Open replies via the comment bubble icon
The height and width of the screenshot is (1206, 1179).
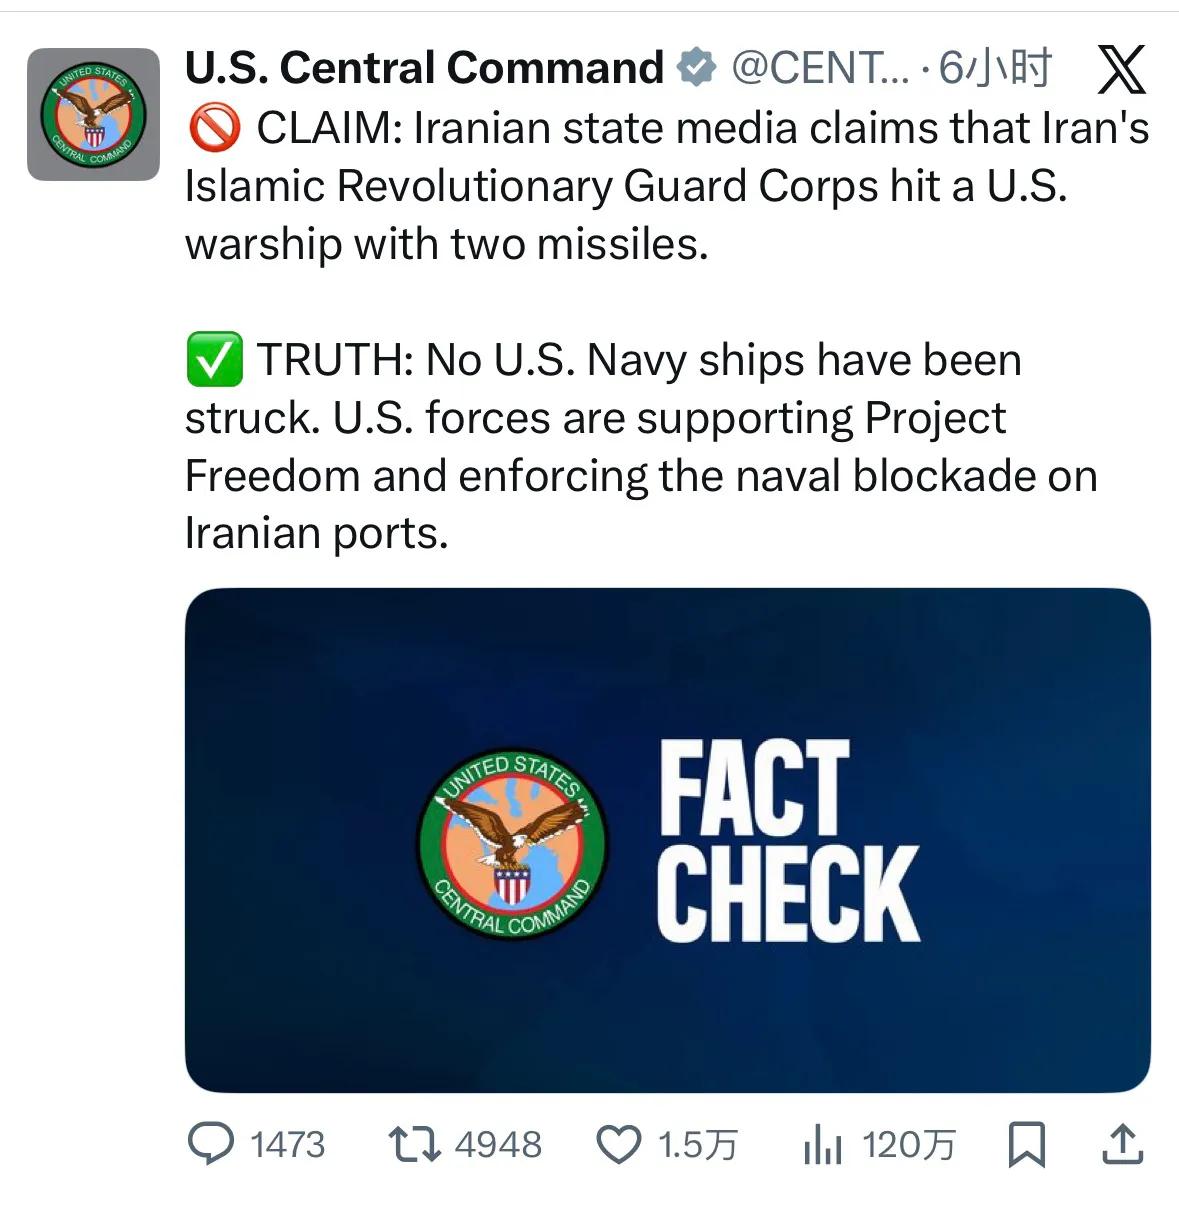pyautogui.click(x=211, y=1144)
